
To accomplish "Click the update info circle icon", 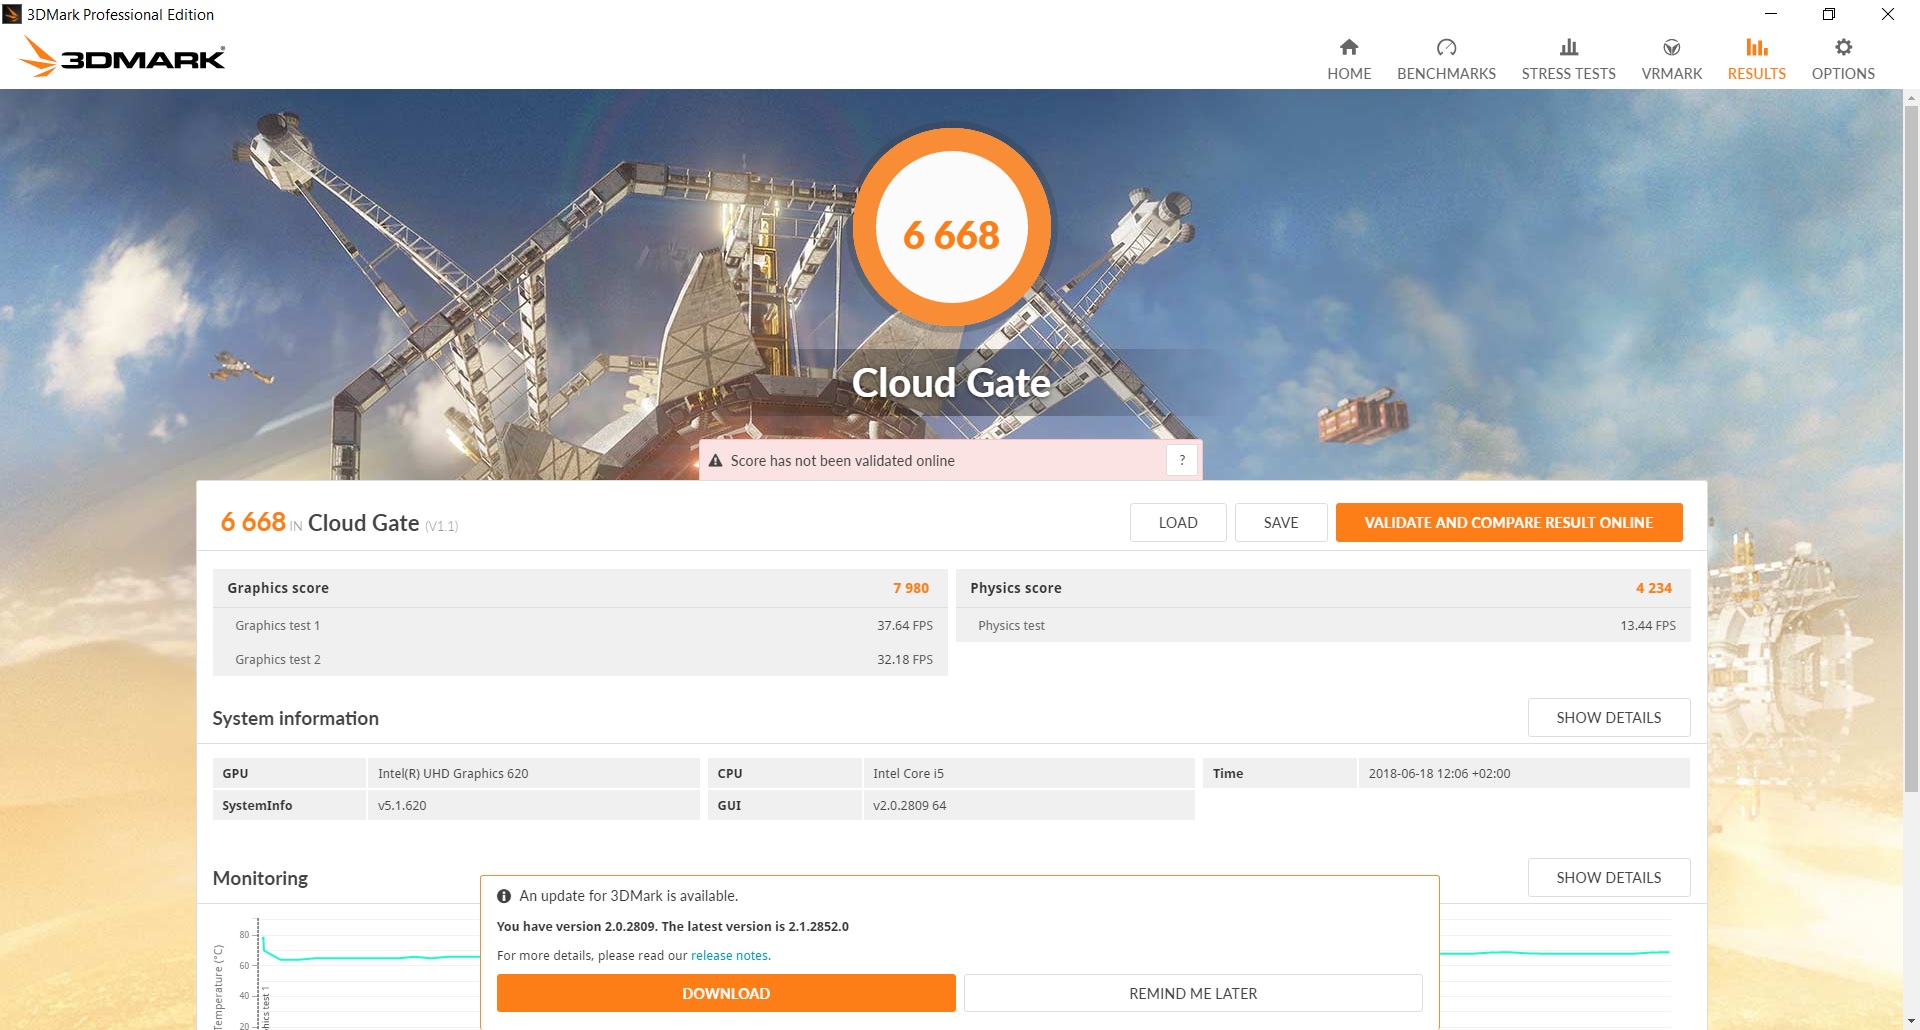I will [x=504, y=896].
